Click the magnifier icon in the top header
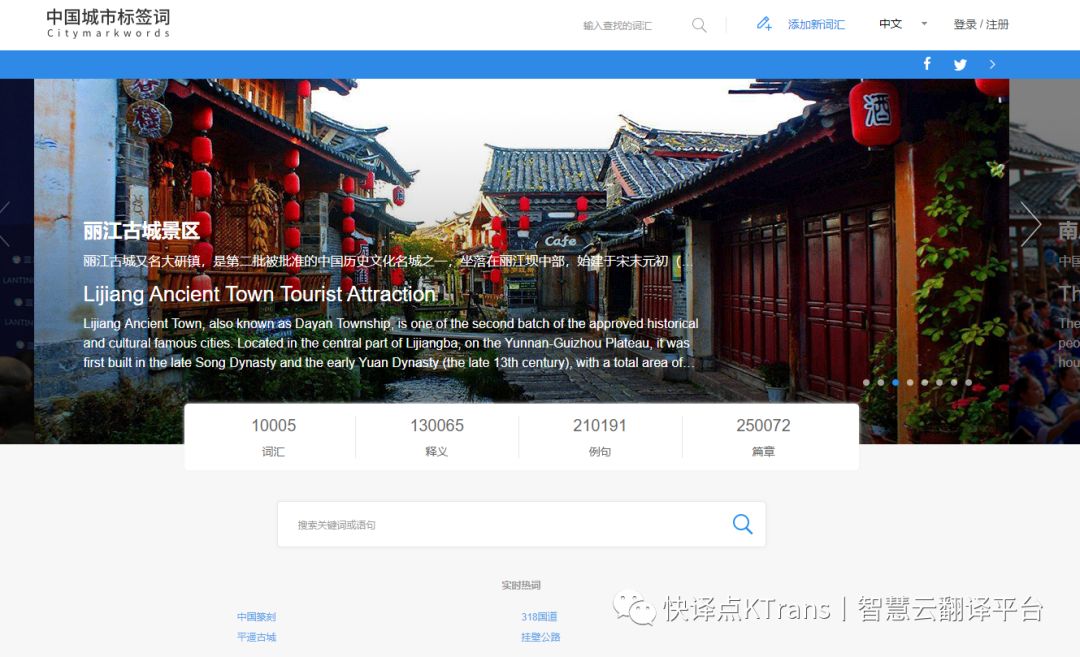 pyautogui.click(x=699, y=25)
